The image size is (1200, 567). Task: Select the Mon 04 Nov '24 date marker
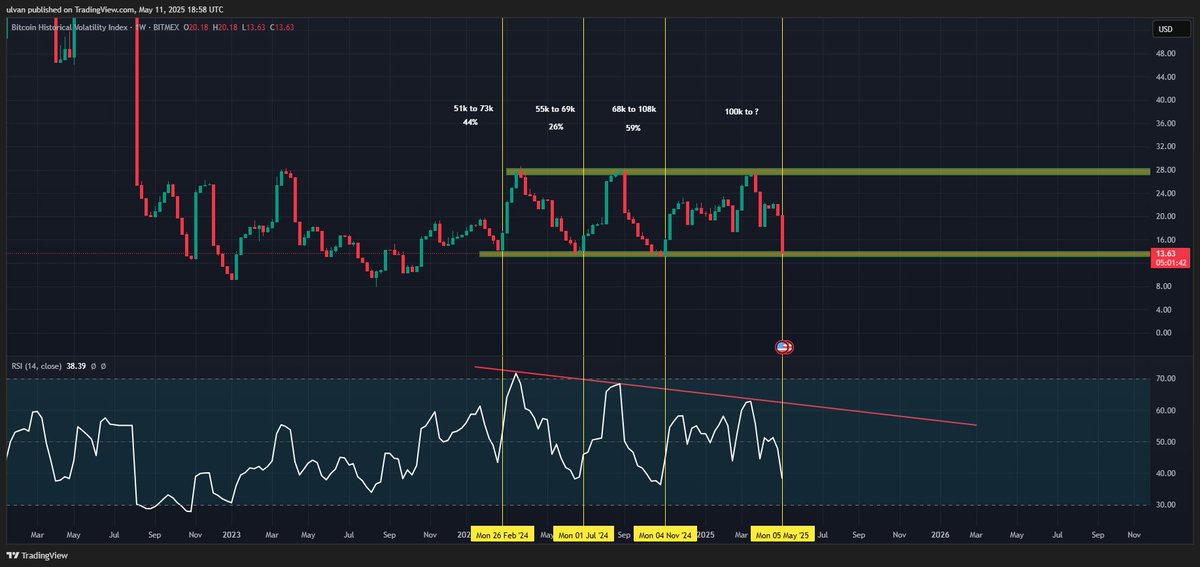(664, 535)
